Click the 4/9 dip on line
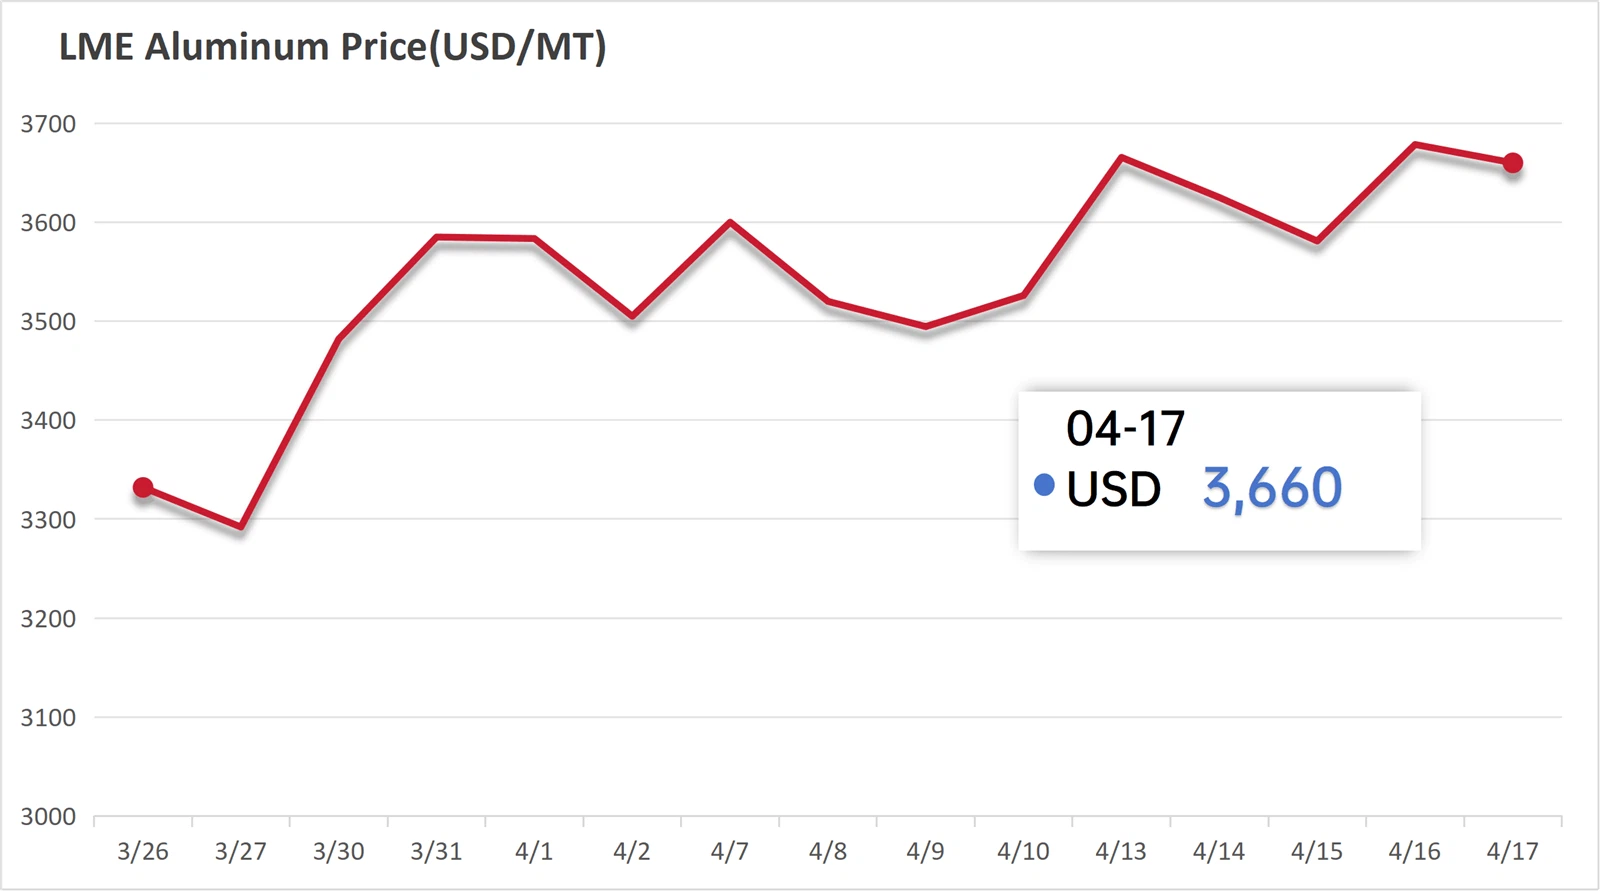 (x=926, y=326)
